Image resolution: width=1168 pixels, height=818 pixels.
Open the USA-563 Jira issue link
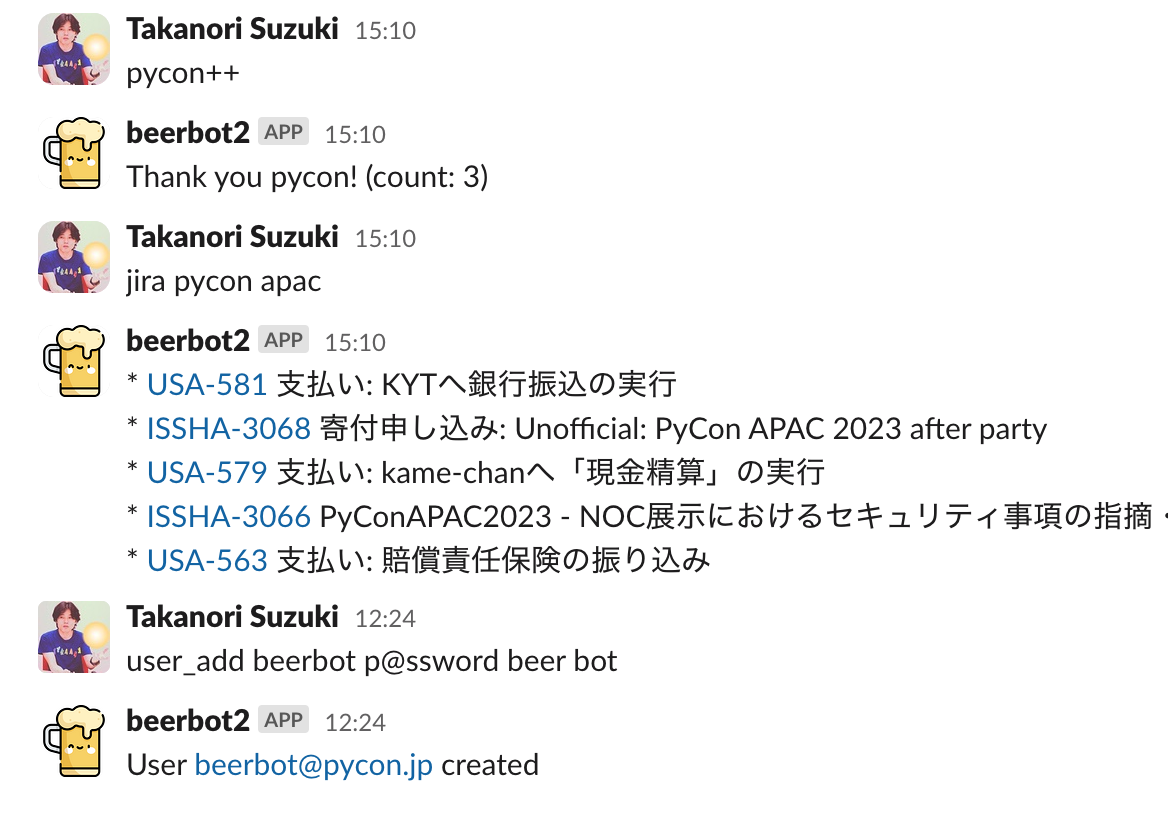[x=207, y=560]
